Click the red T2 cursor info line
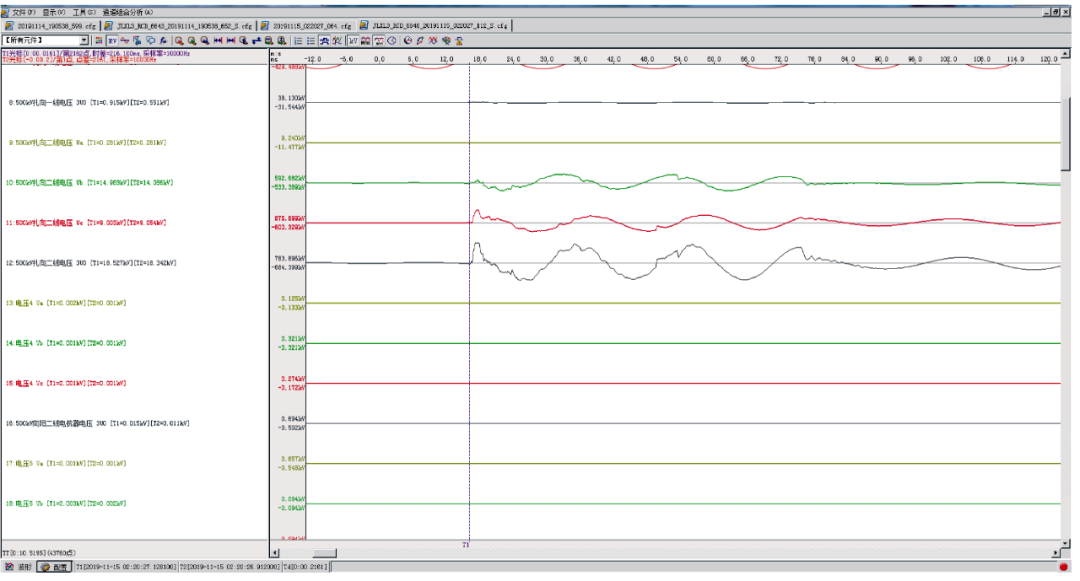1080x581 pixels. point(79,59)
